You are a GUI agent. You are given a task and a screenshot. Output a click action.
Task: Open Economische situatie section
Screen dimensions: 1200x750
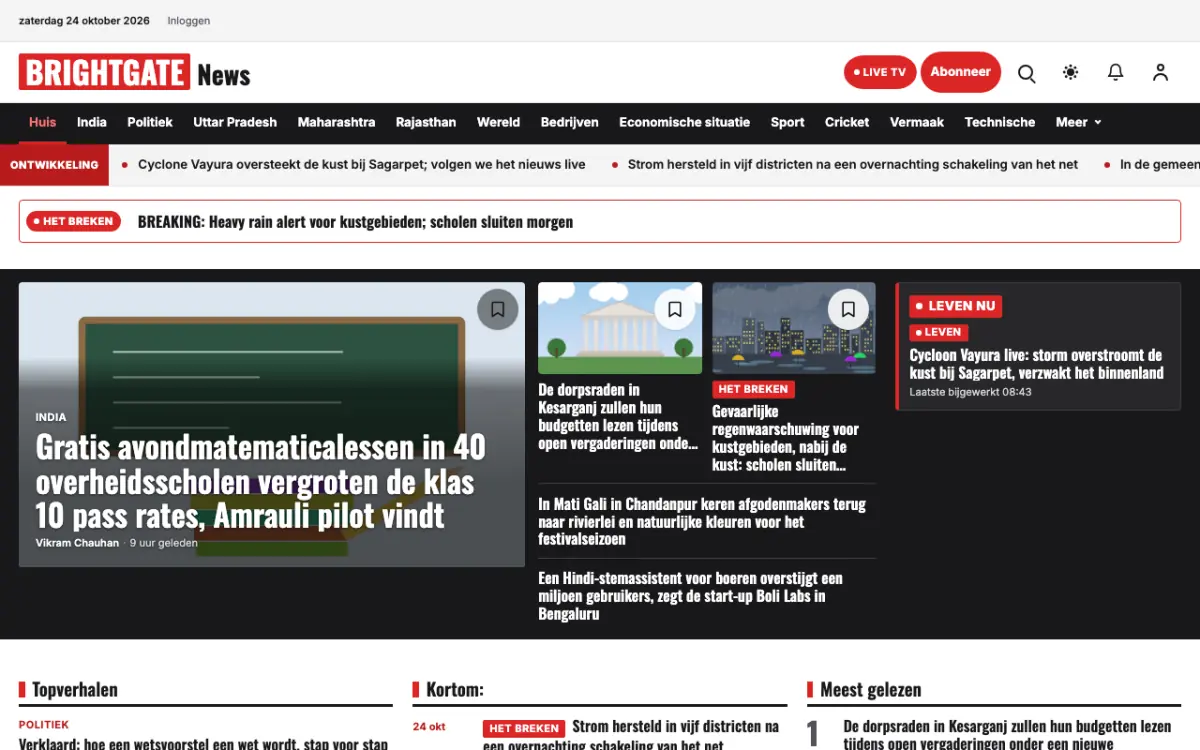[x=684, y=122]
